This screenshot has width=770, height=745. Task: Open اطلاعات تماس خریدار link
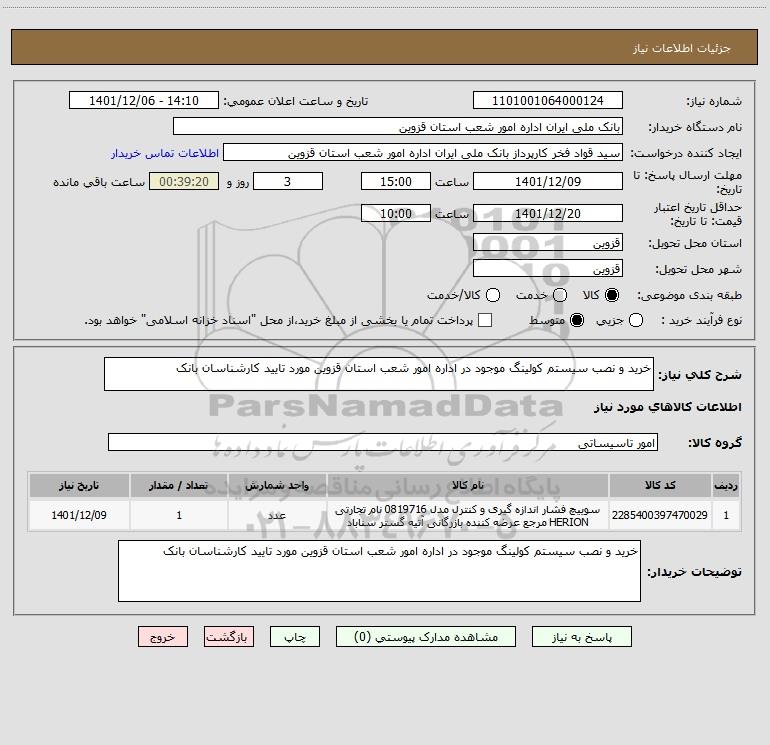coord(165,153)
